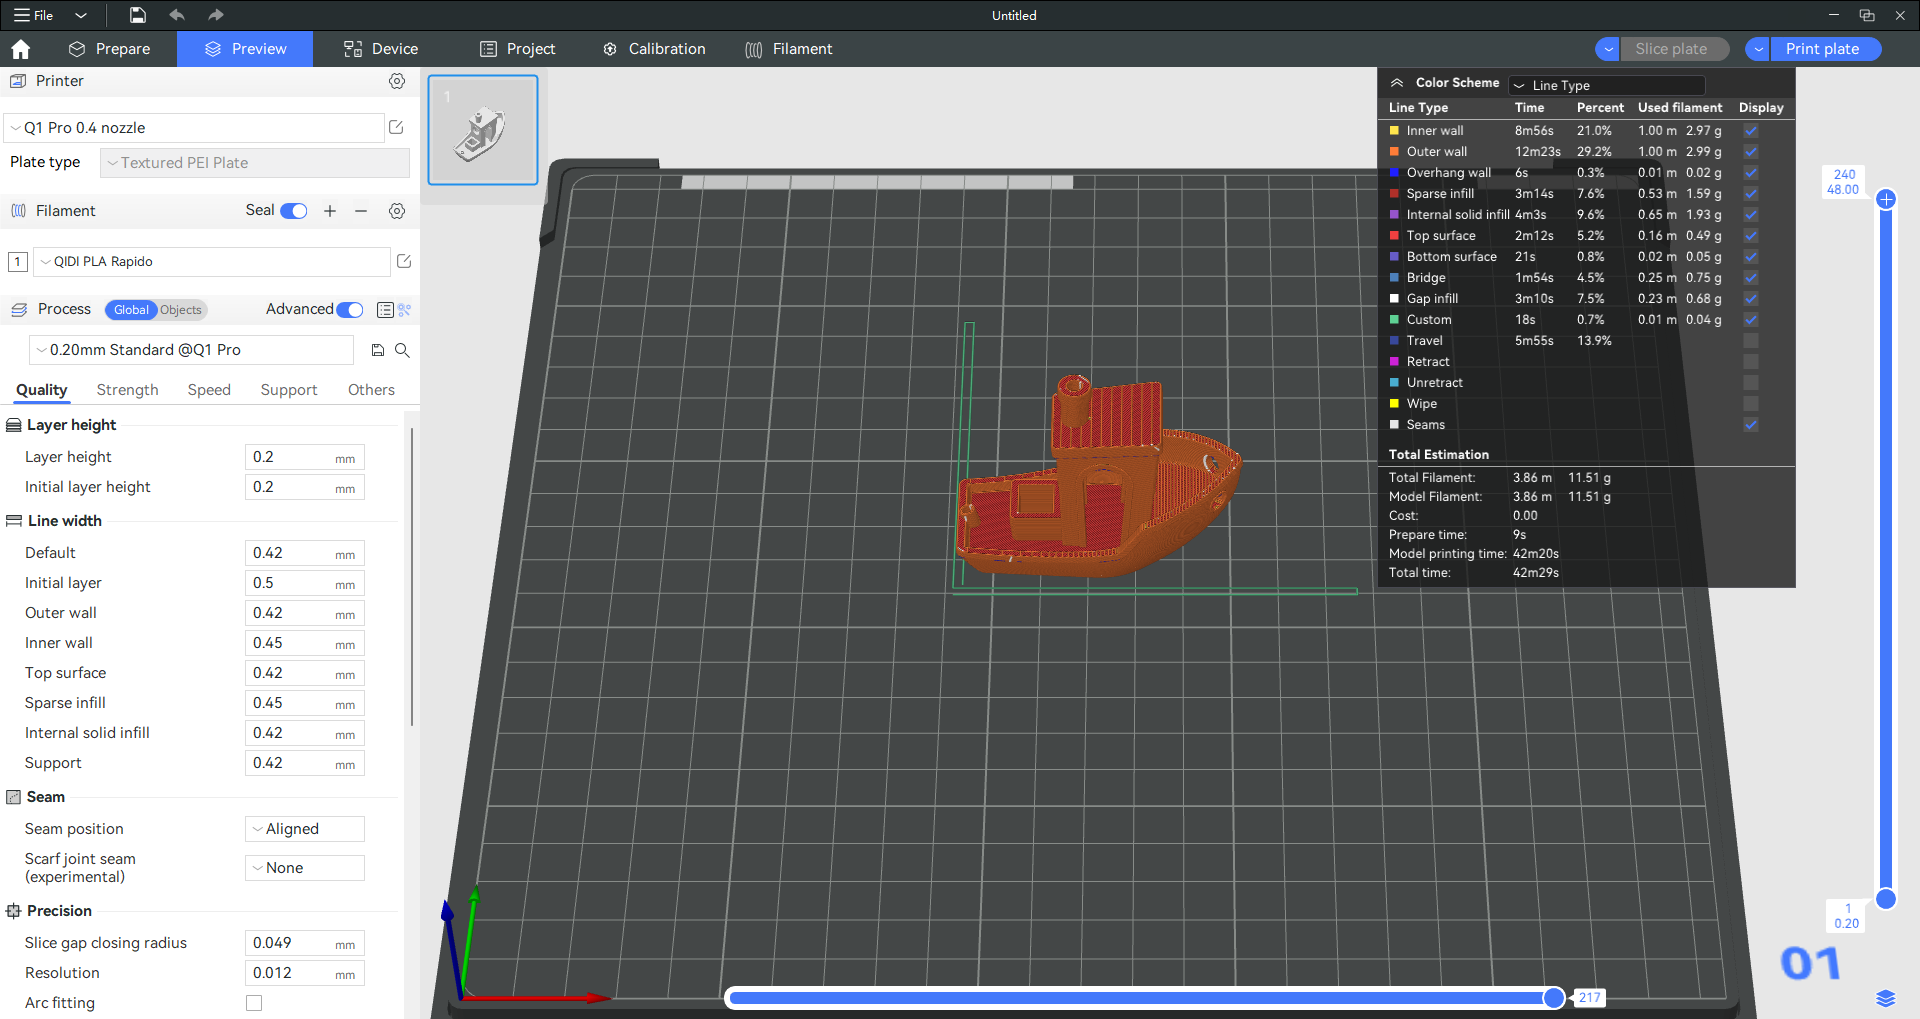Switch to the Strength tab

(x=127, y=390)
